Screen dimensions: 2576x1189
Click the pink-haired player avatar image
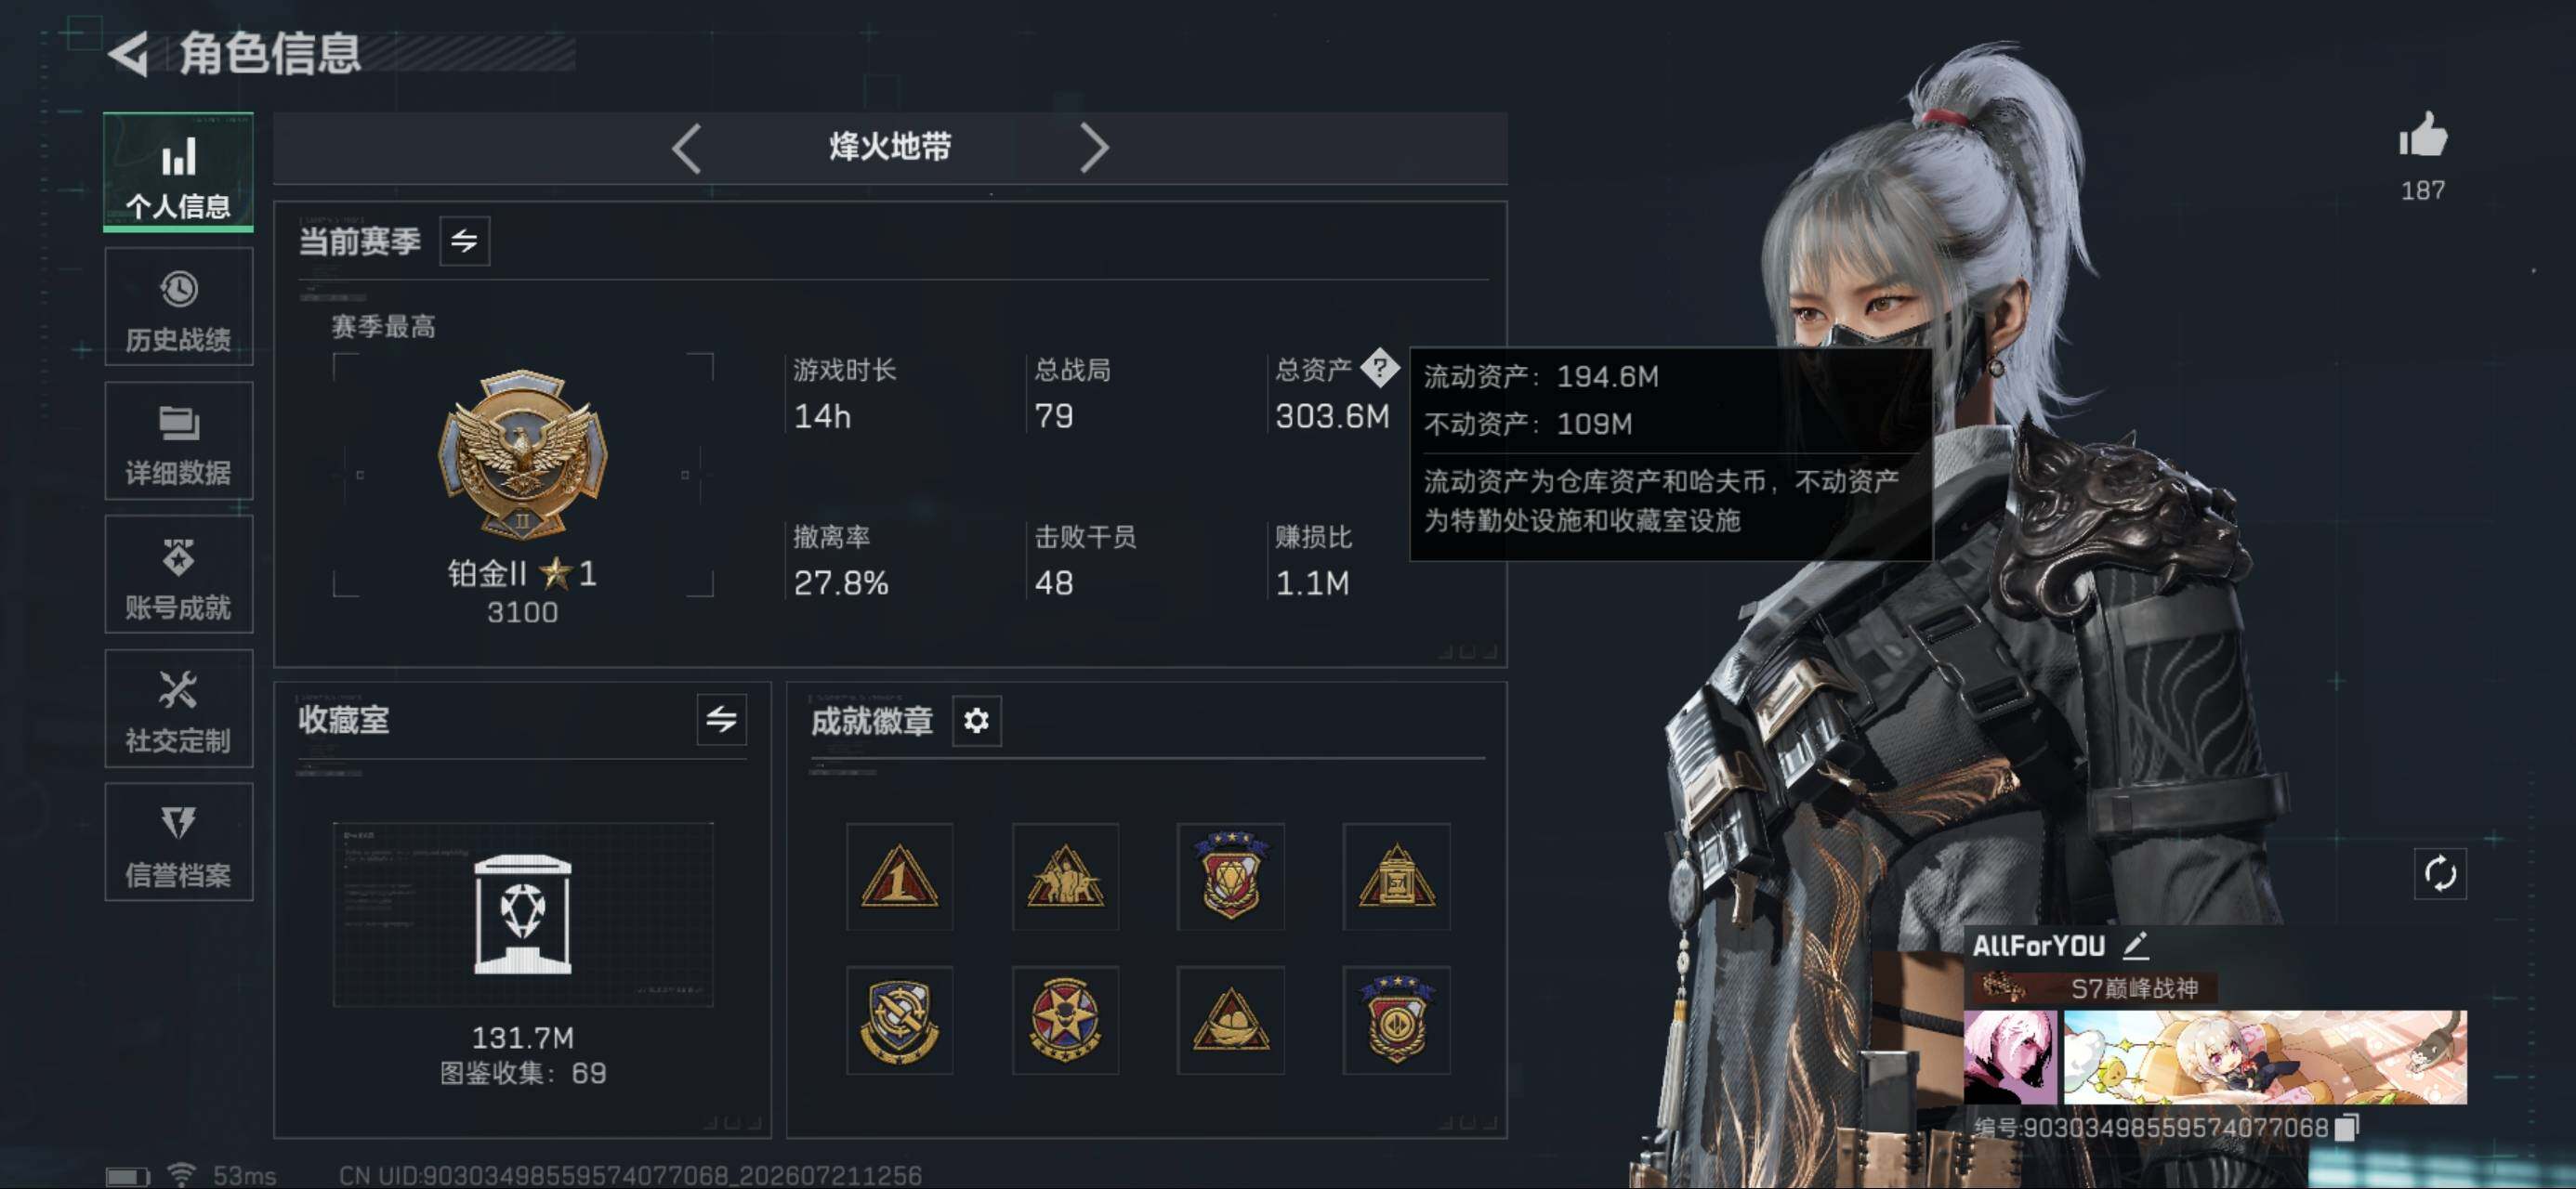[2010, 1056]
